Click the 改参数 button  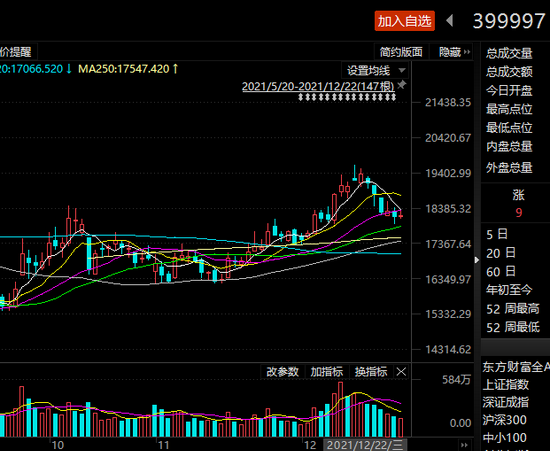point(282,372)
